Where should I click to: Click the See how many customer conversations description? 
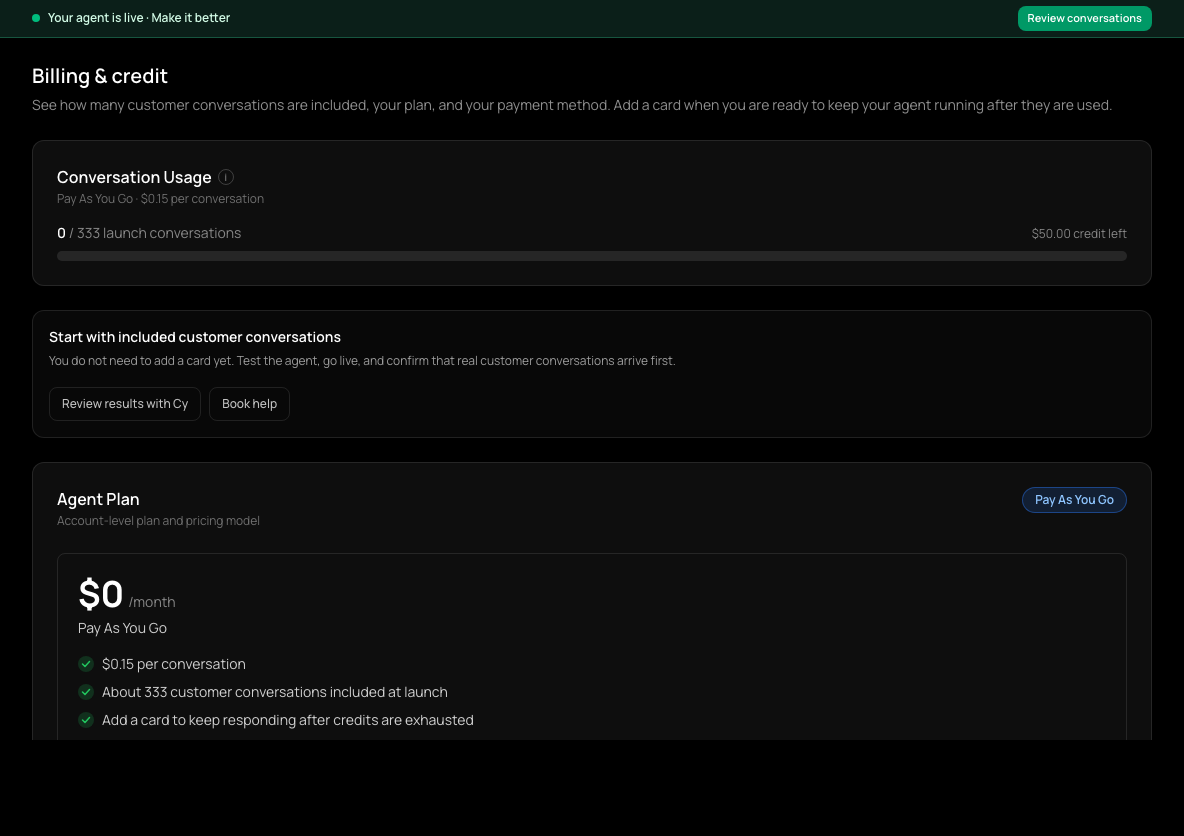(572, 105)
